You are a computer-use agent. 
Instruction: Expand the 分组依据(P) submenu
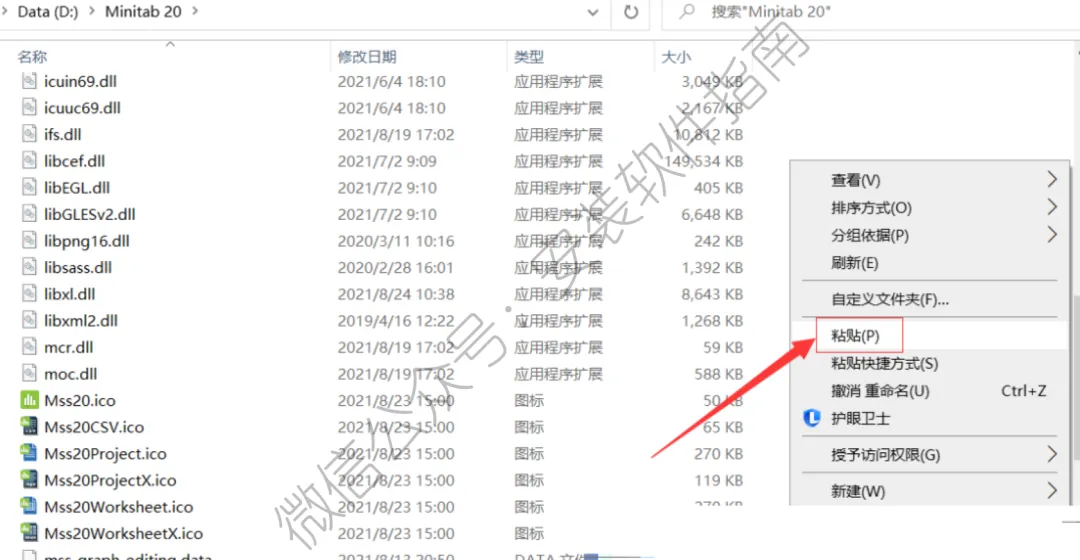click(x=1052, y=235)
